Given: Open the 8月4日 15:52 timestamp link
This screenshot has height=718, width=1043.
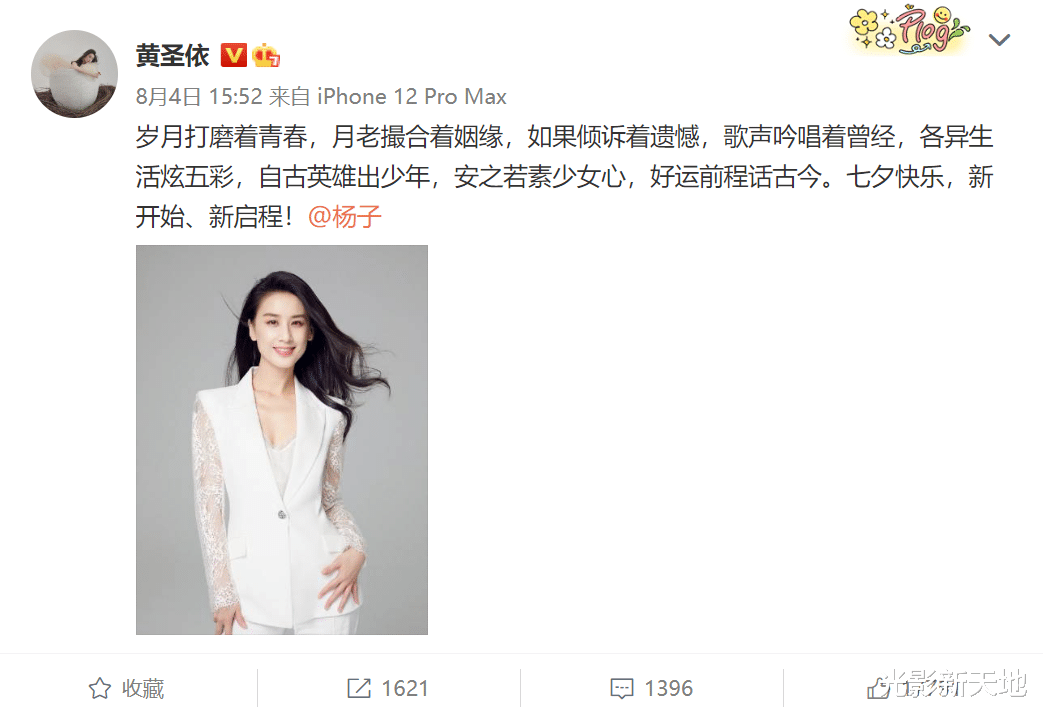Looking at the screenshot, I should click(199, 96).
